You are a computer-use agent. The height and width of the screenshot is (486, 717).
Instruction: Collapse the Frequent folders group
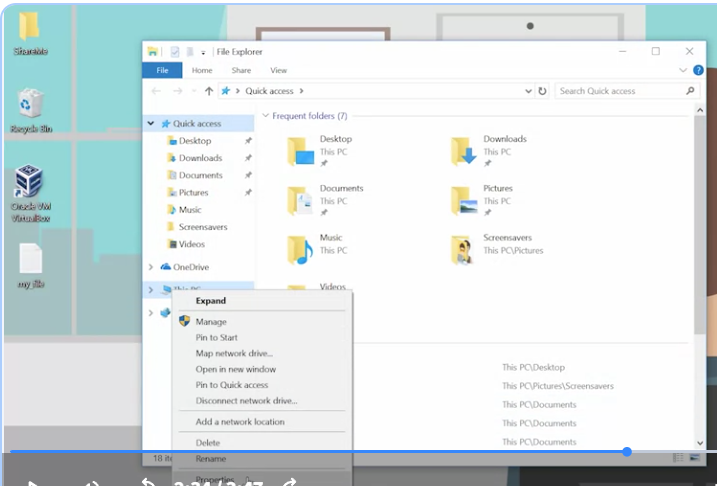tap(265, 116)
